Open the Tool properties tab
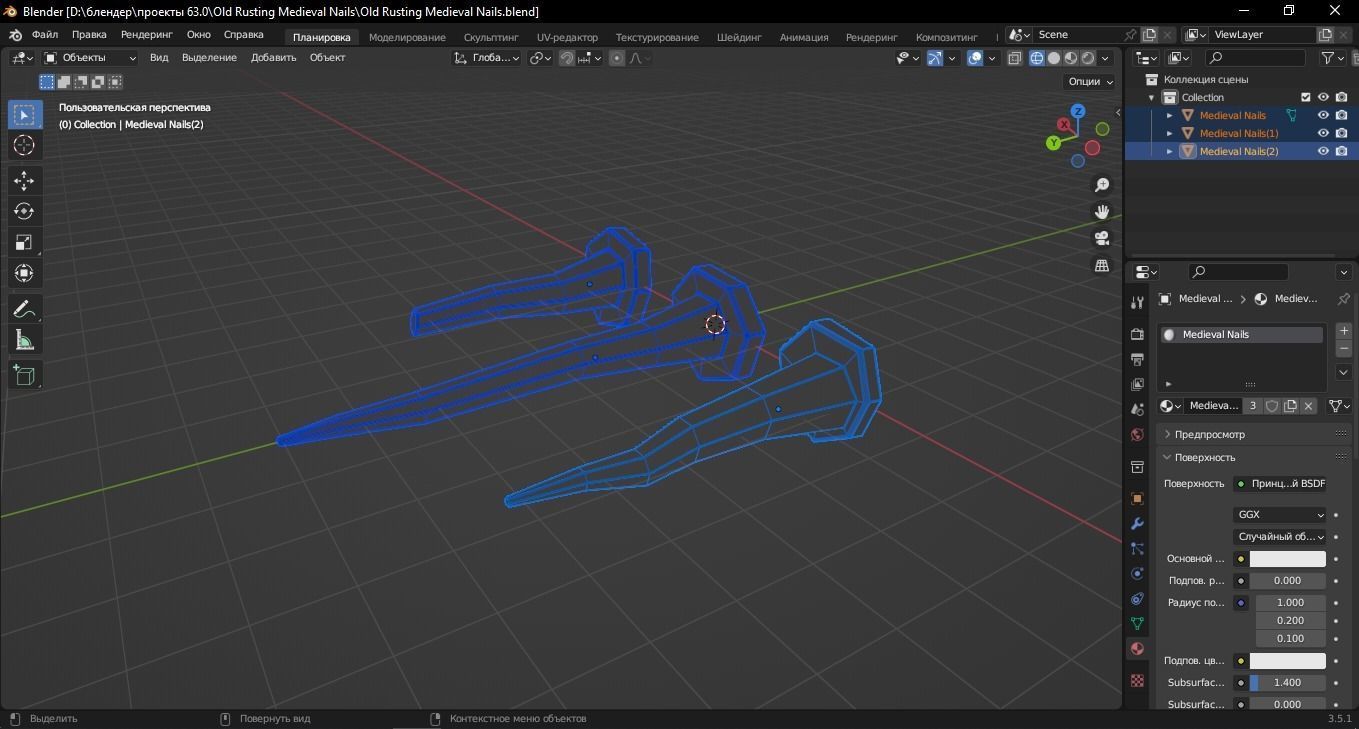The height and width of the screenshot is (729, 1359). coord(1137,302)
